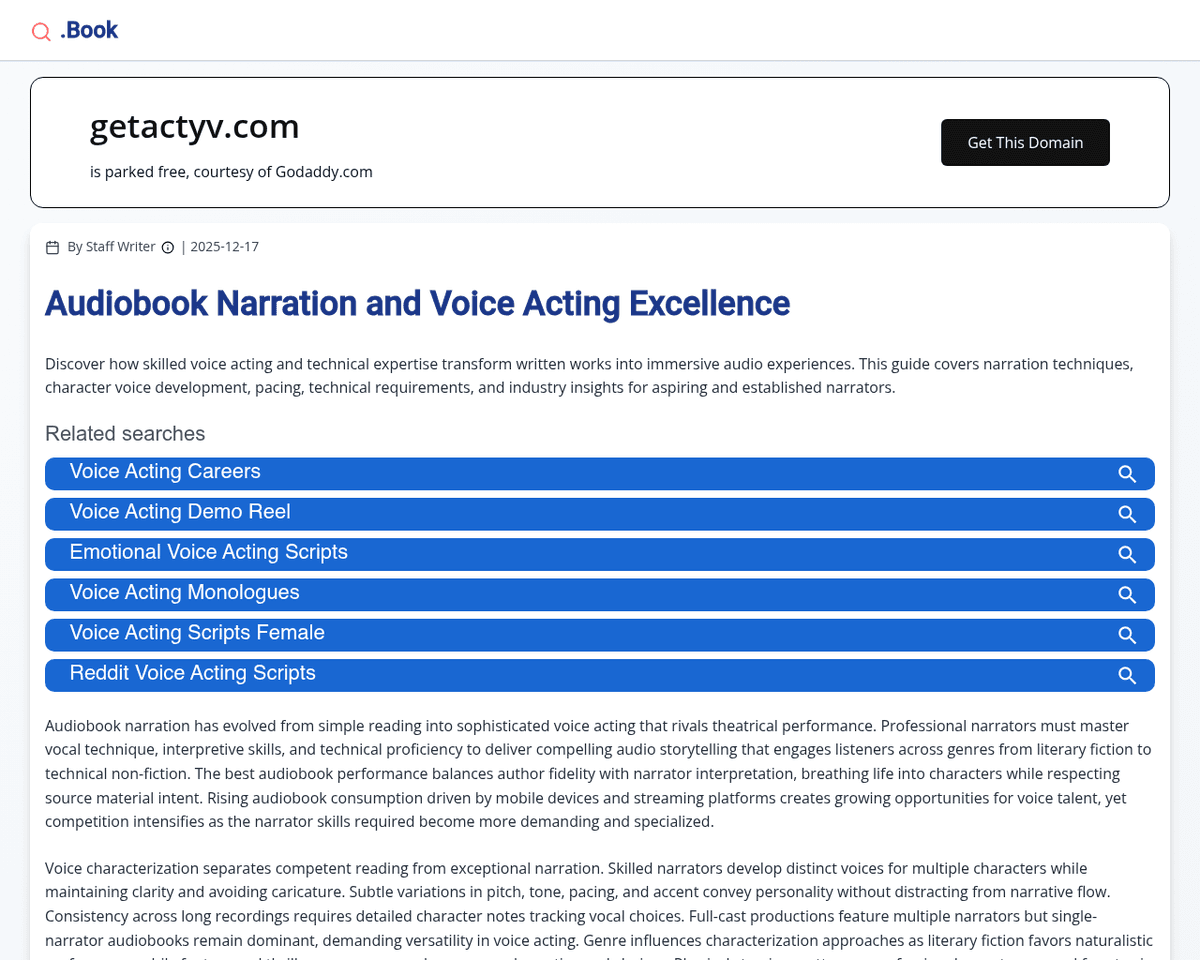Screen dimensions: 1200x960
Task: Click magnifier icon on Emotional Voice Acting Scripts row
Action: point(1126,554)
